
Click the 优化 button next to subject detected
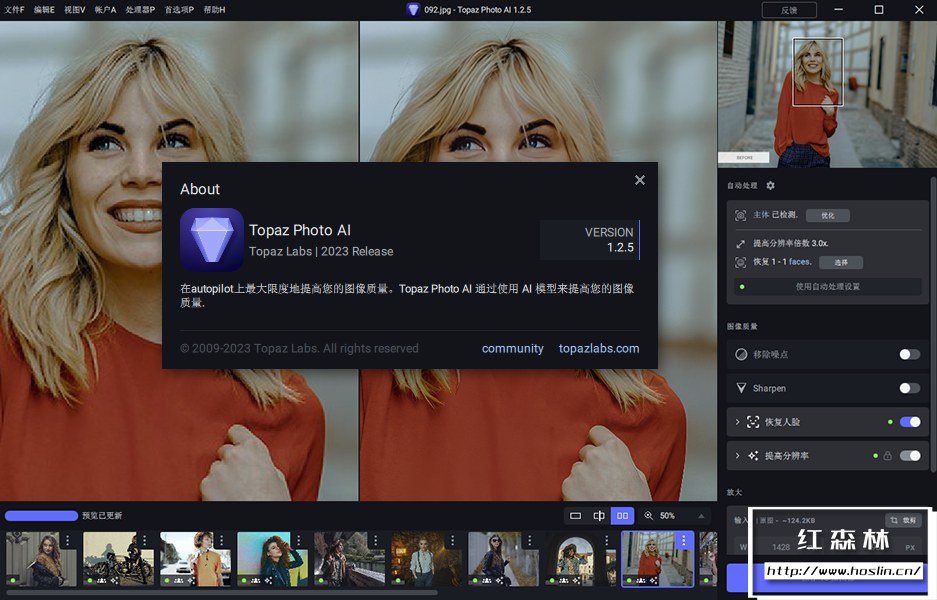coord(828,215)
